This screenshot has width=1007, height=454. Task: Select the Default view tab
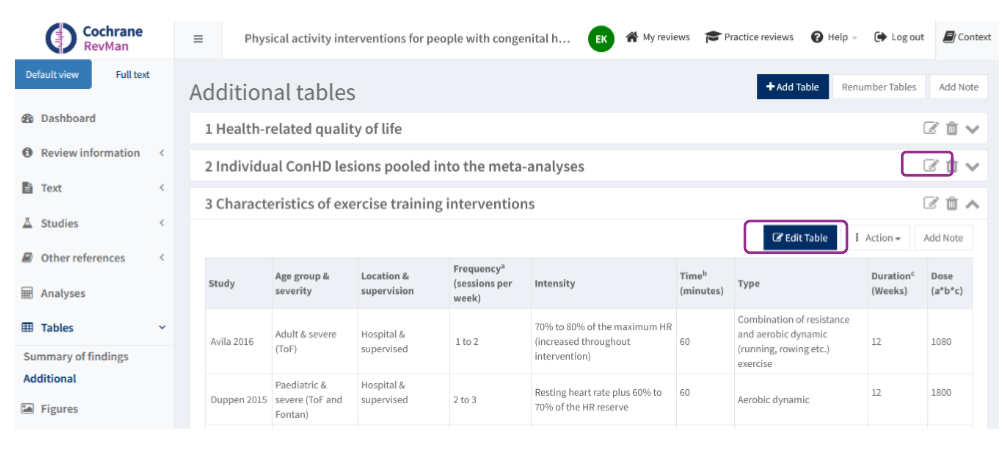(52, 75)
